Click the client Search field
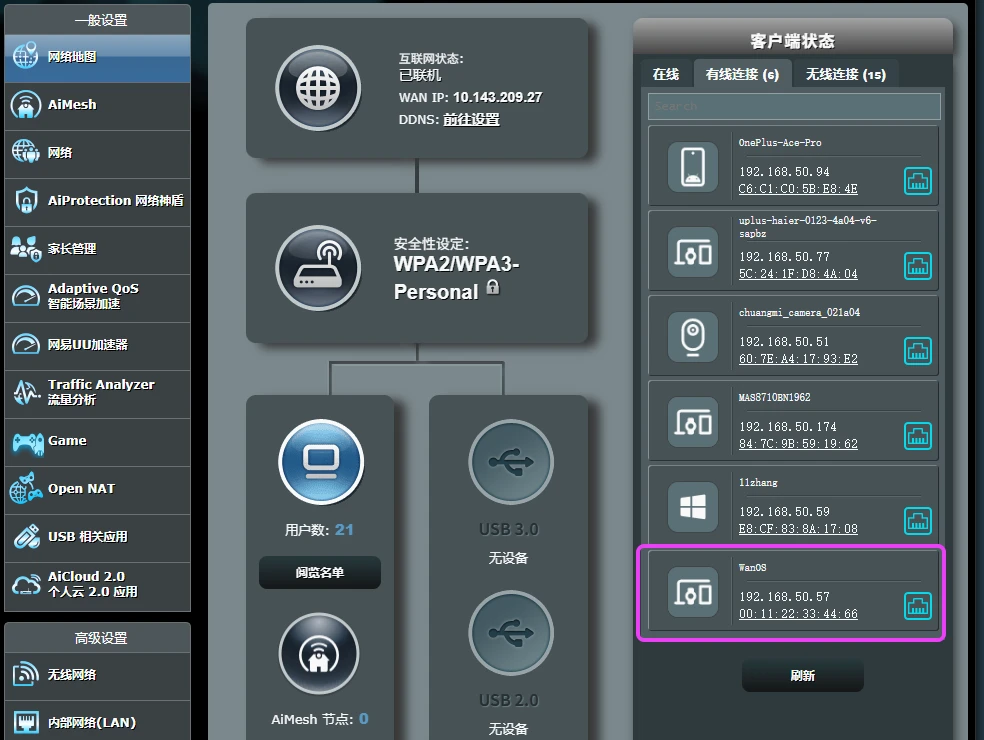984x740 pixels. 794,106
